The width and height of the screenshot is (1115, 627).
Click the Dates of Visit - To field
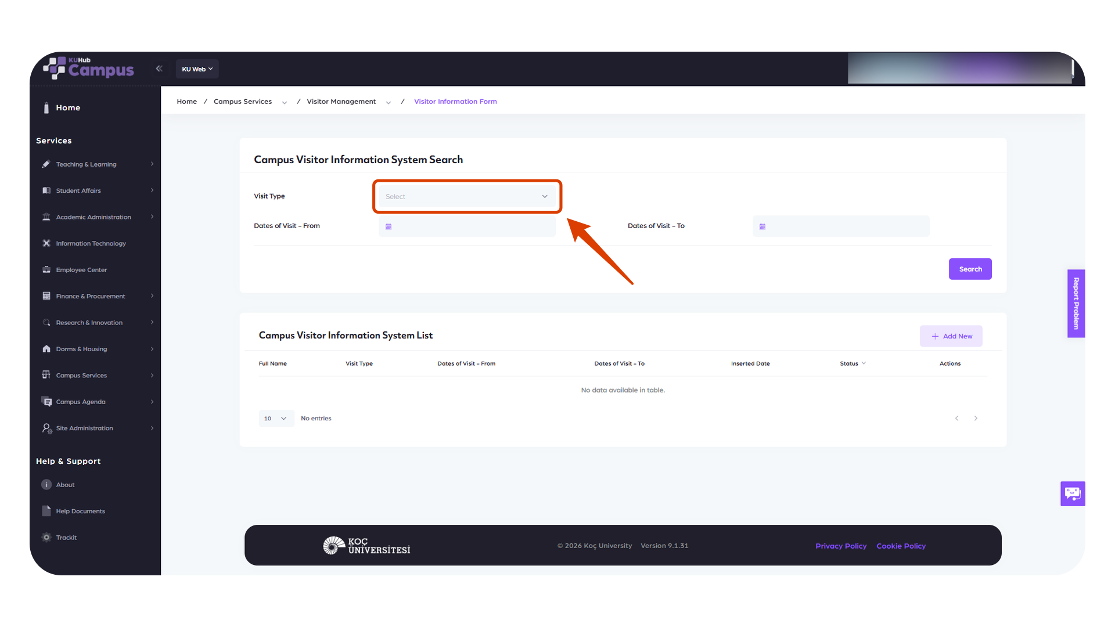point(841,226)
